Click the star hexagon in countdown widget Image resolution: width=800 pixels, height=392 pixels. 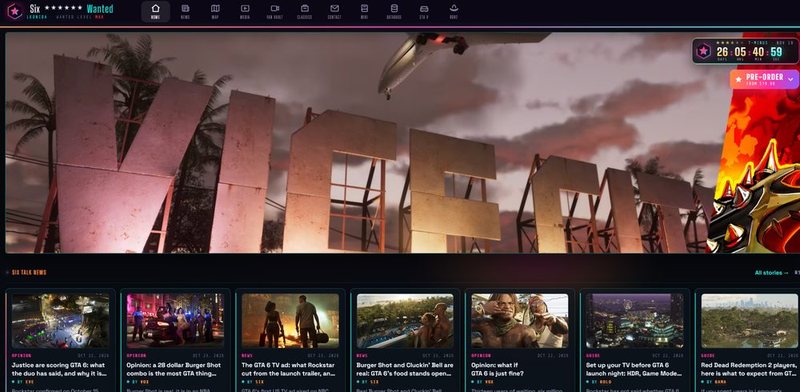[704, 51]
